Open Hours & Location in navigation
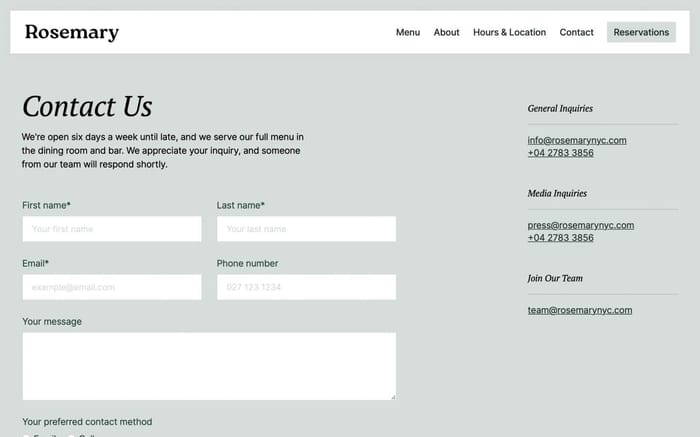The height and width of the screenshot is (437, 700). [x=509, y=32]
